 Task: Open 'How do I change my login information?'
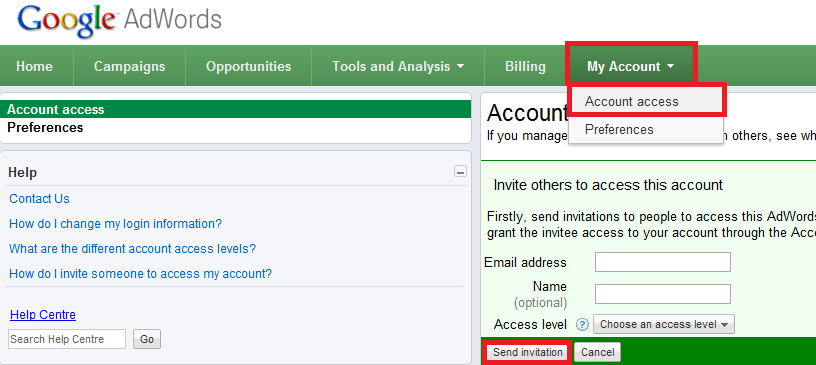point(116,224)
